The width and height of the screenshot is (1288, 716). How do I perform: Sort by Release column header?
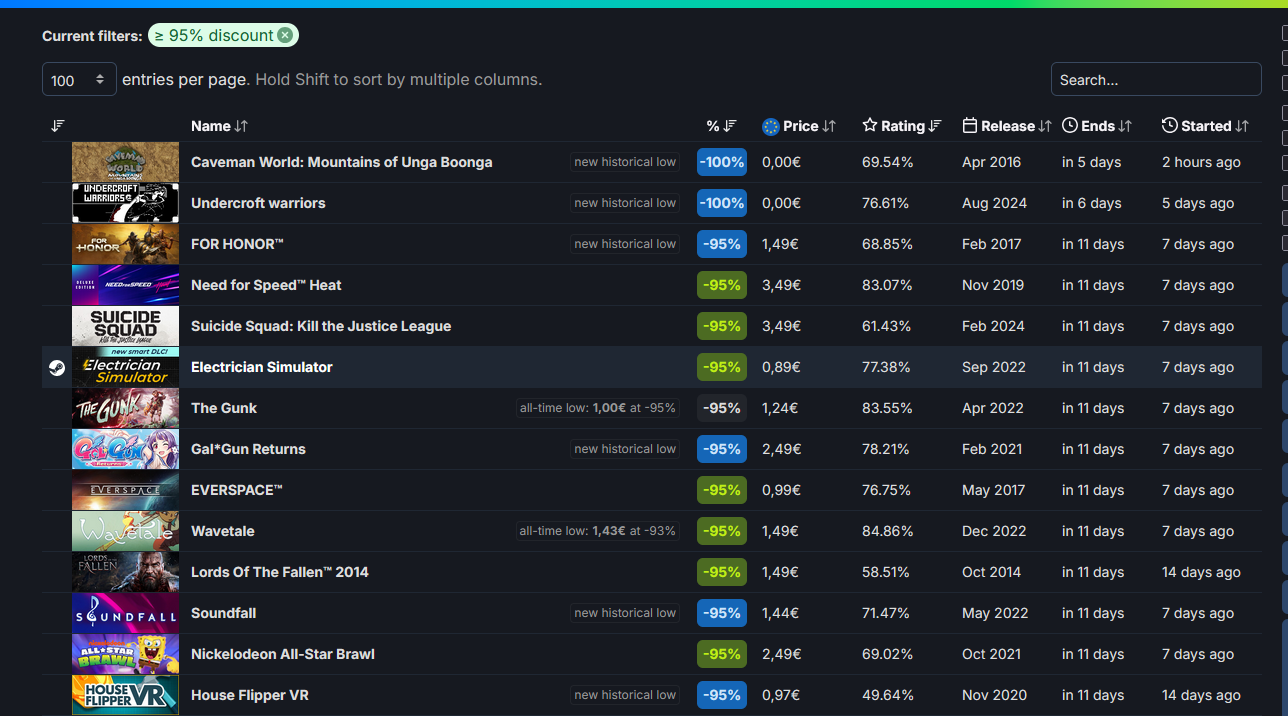tap(1007, 126)
